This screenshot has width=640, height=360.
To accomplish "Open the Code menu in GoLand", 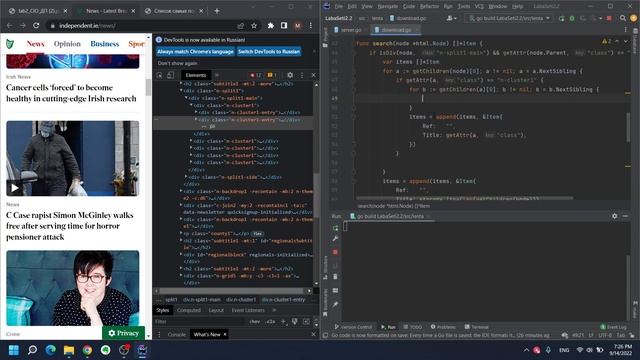I will pyautogui.click(x=409, y=6).
